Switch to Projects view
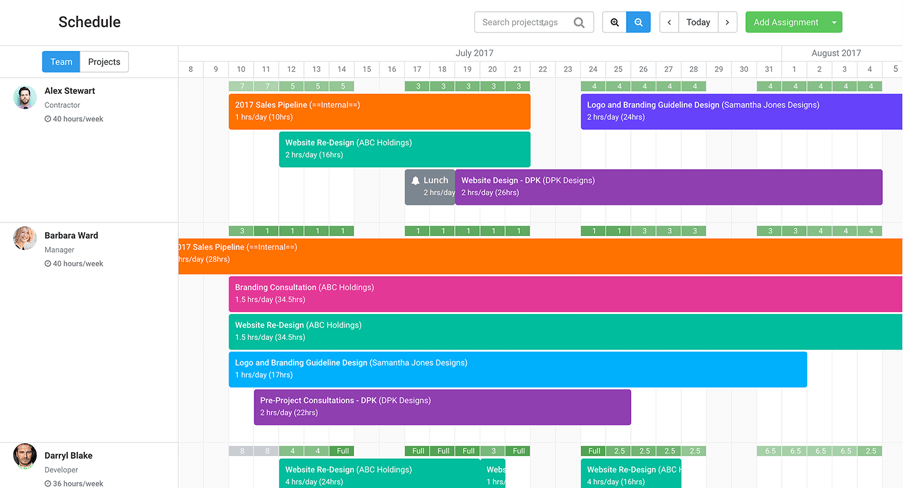This screenshot has width=903, height=488. tap(104, 62)
